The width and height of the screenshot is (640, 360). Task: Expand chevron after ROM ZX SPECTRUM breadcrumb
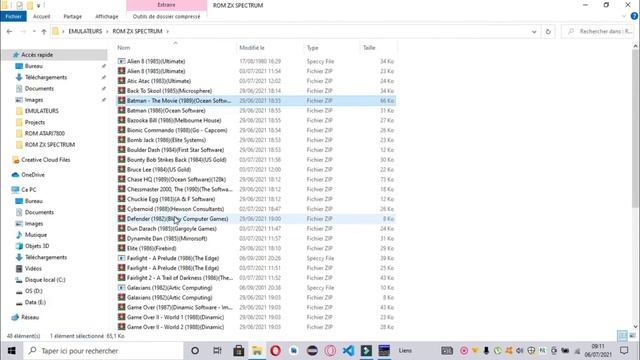(167, 31)
